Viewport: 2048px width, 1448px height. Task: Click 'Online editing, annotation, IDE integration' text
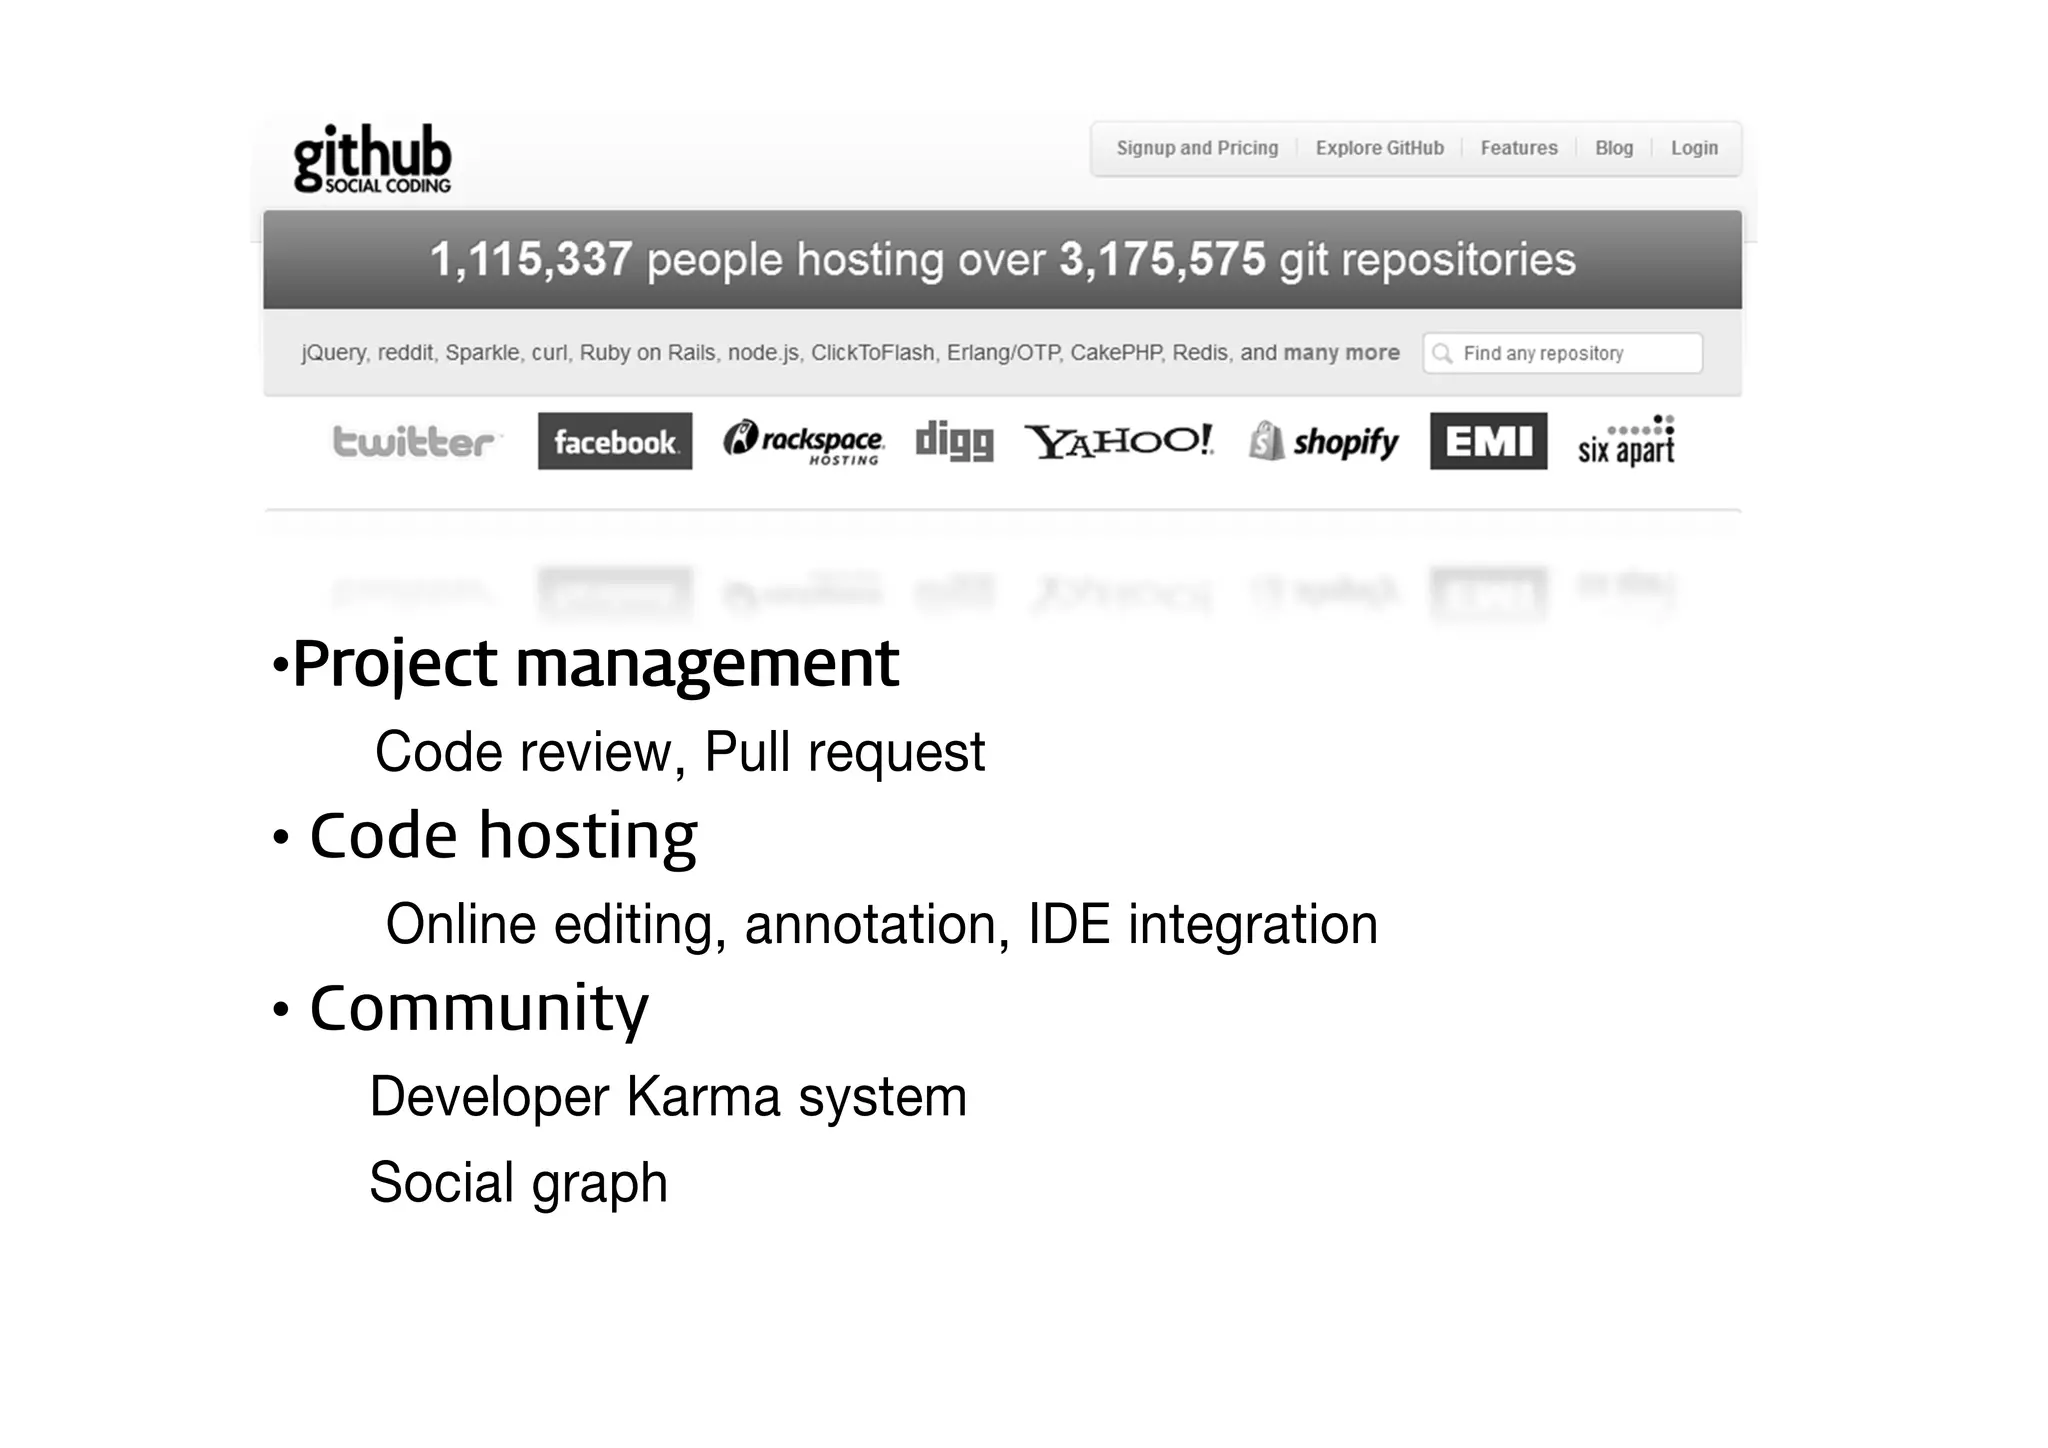[882, 924]
